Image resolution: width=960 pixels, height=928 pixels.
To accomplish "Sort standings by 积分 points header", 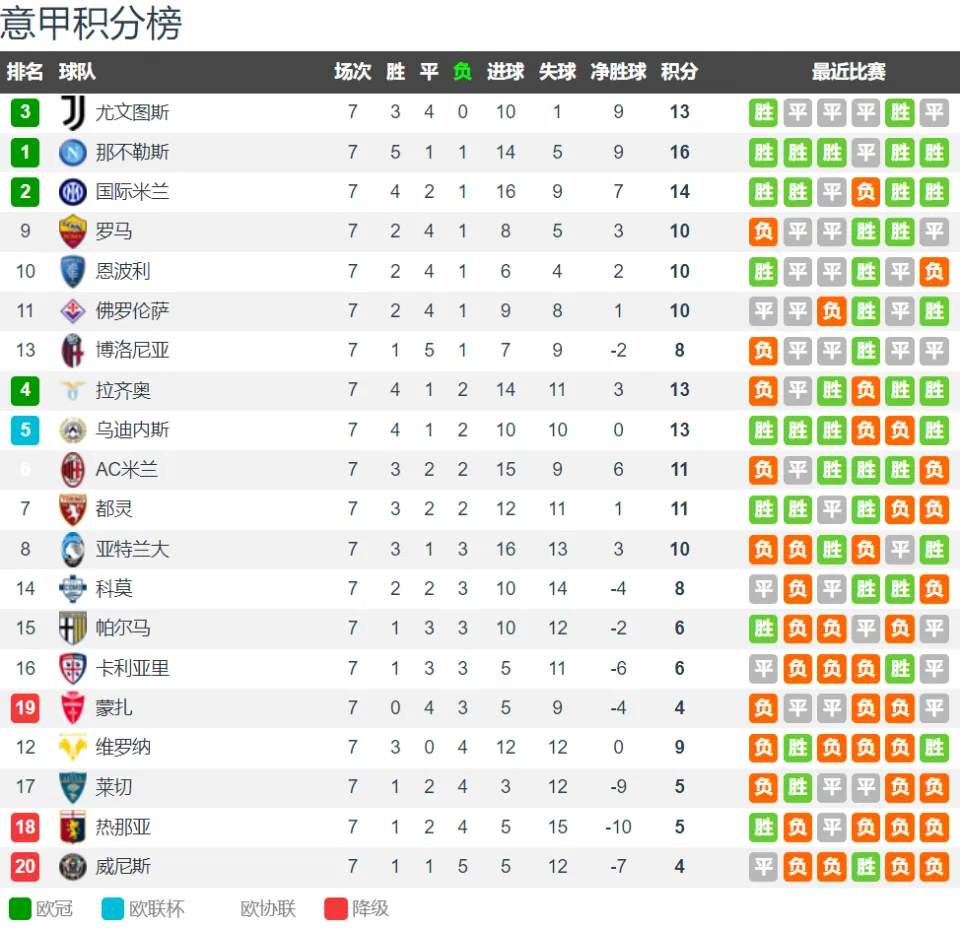I will (679, 72).
